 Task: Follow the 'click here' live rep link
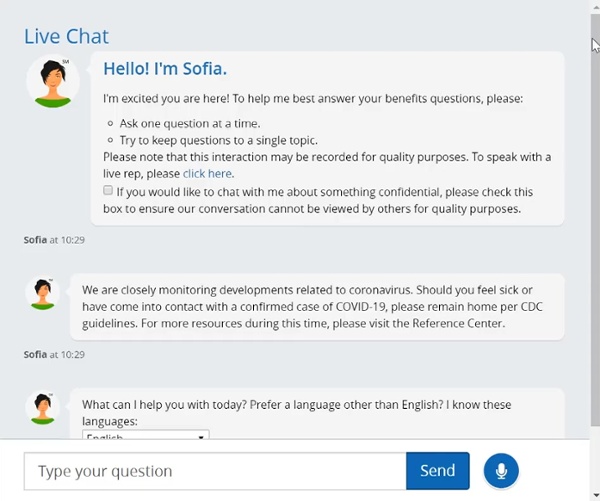click(207, 174)
